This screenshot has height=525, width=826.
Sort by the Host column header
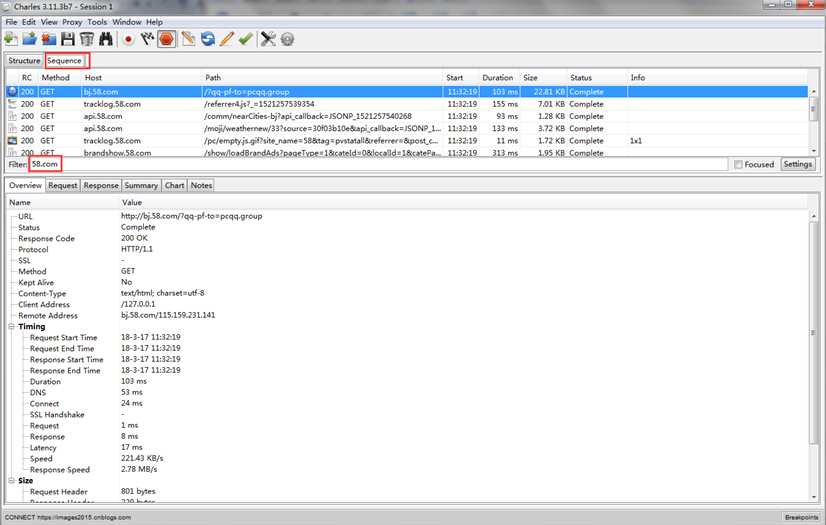(142, 77)
